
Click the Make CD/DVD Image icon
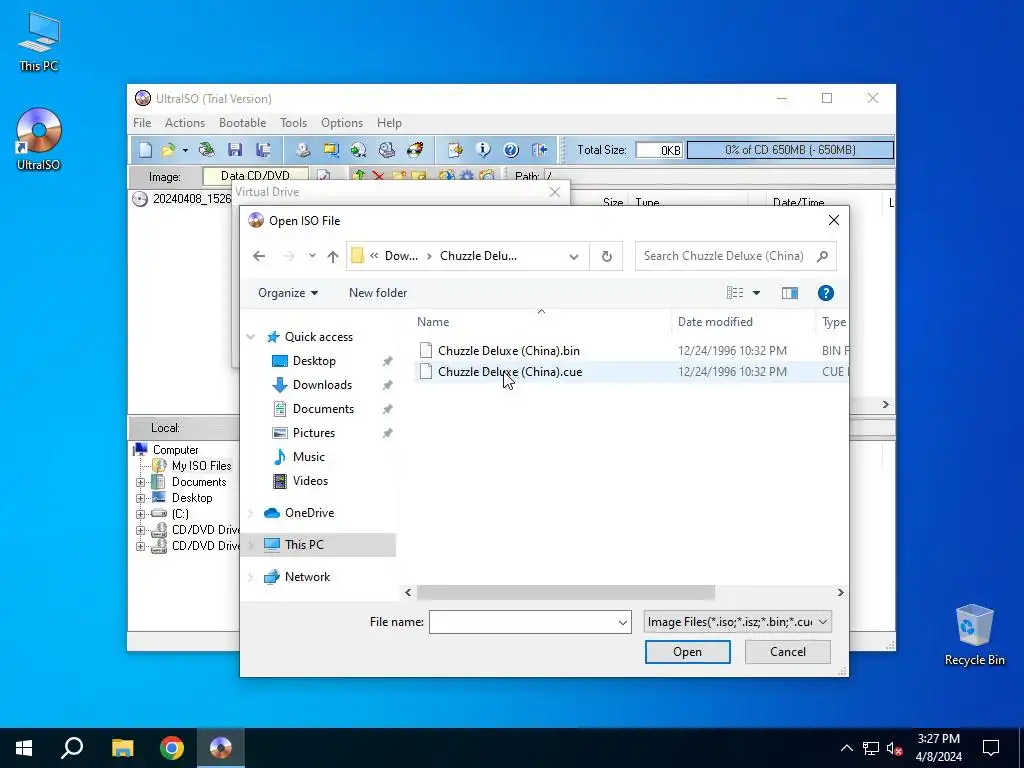302,150
